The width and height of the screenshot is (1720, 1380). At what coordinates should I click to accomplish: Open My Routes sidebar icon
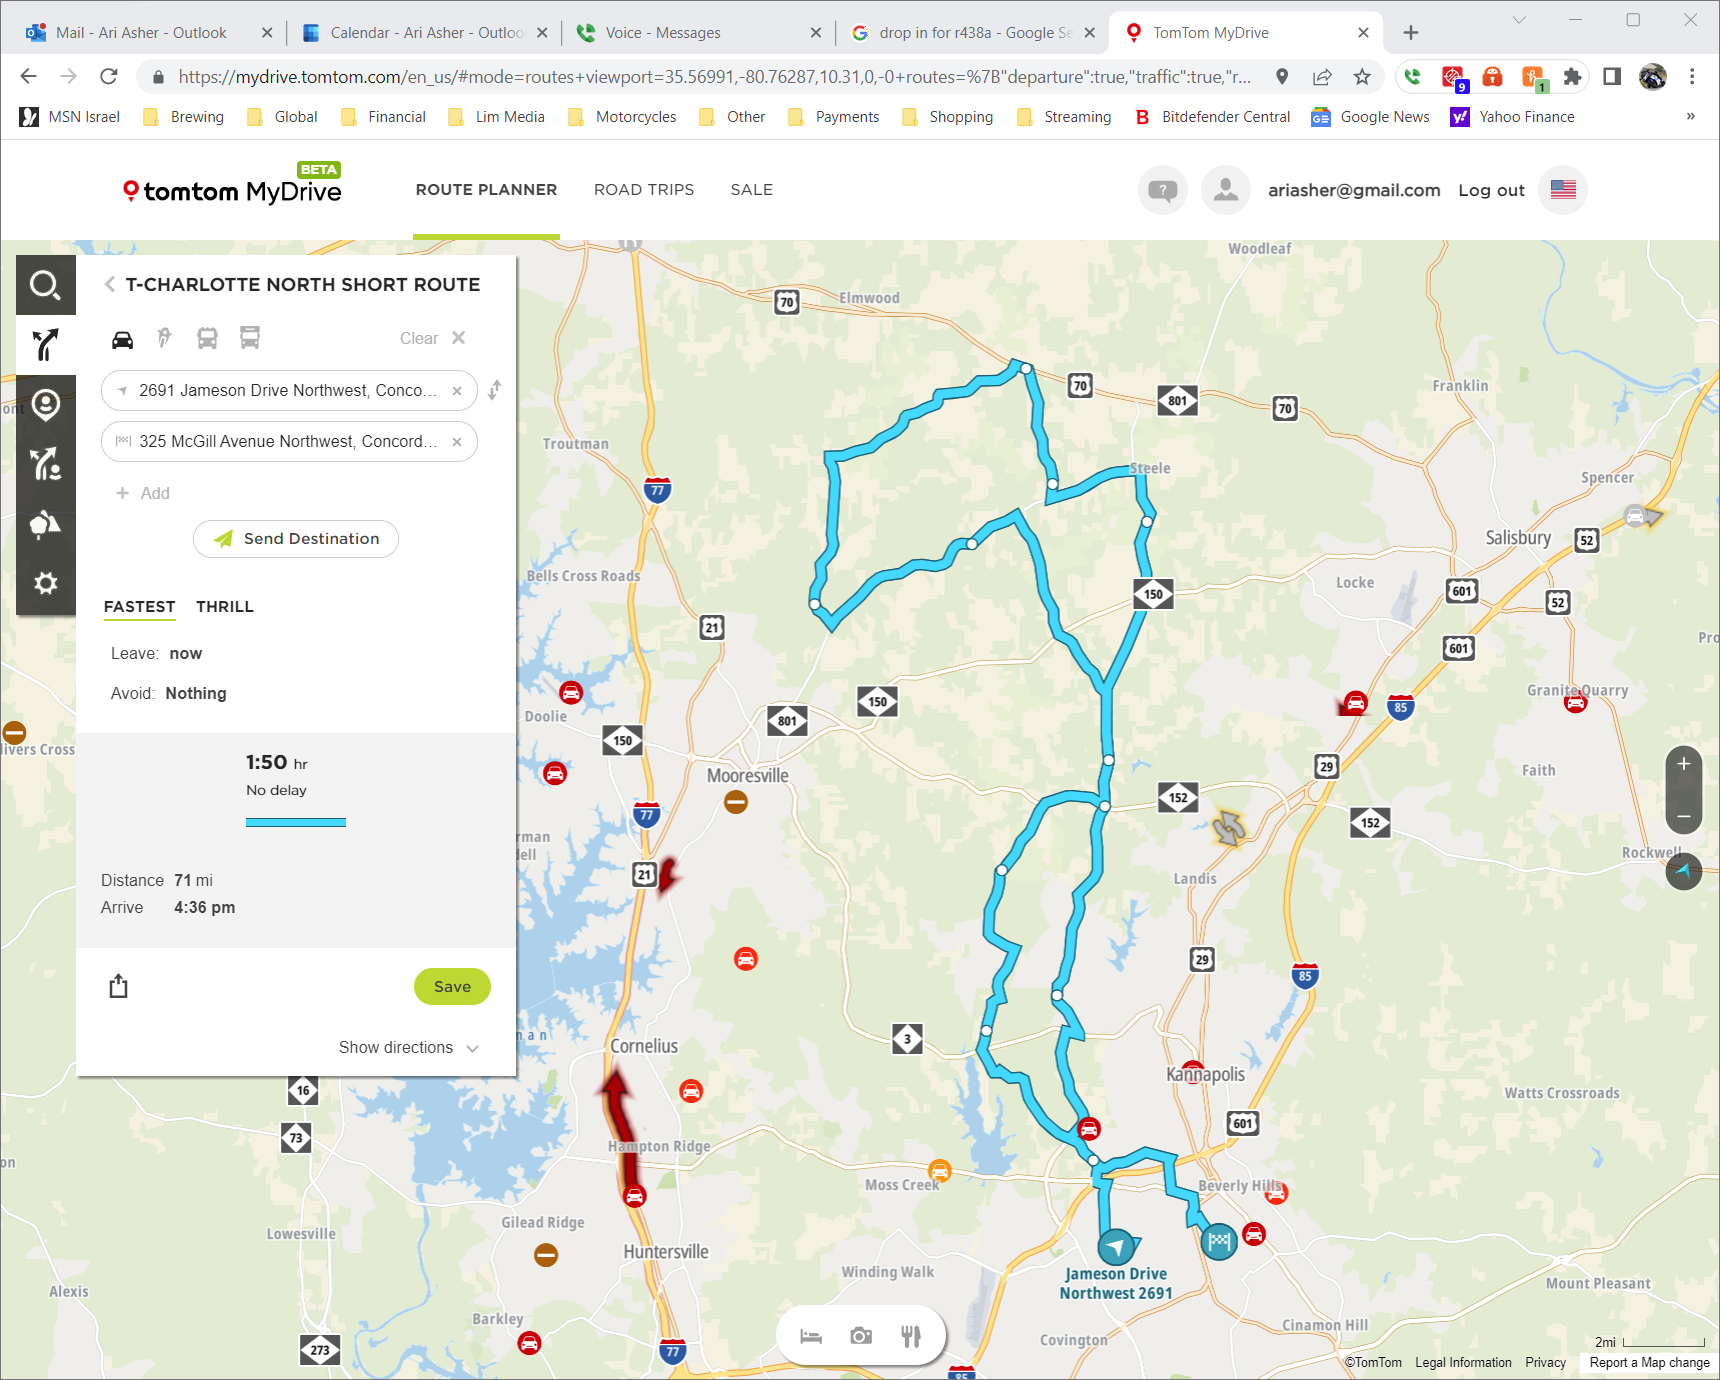coord(45,464)
